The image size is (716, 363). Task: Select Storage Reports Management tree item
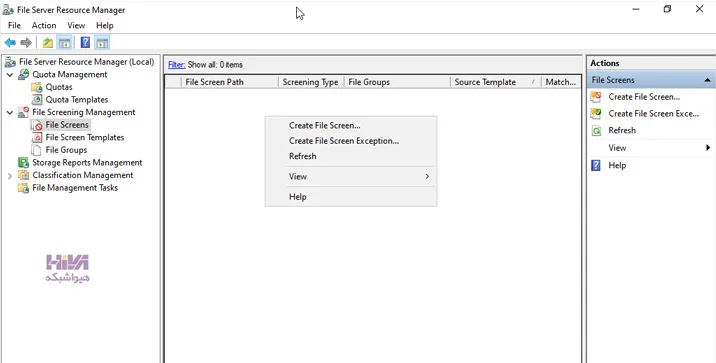click(x=87, y=163)
